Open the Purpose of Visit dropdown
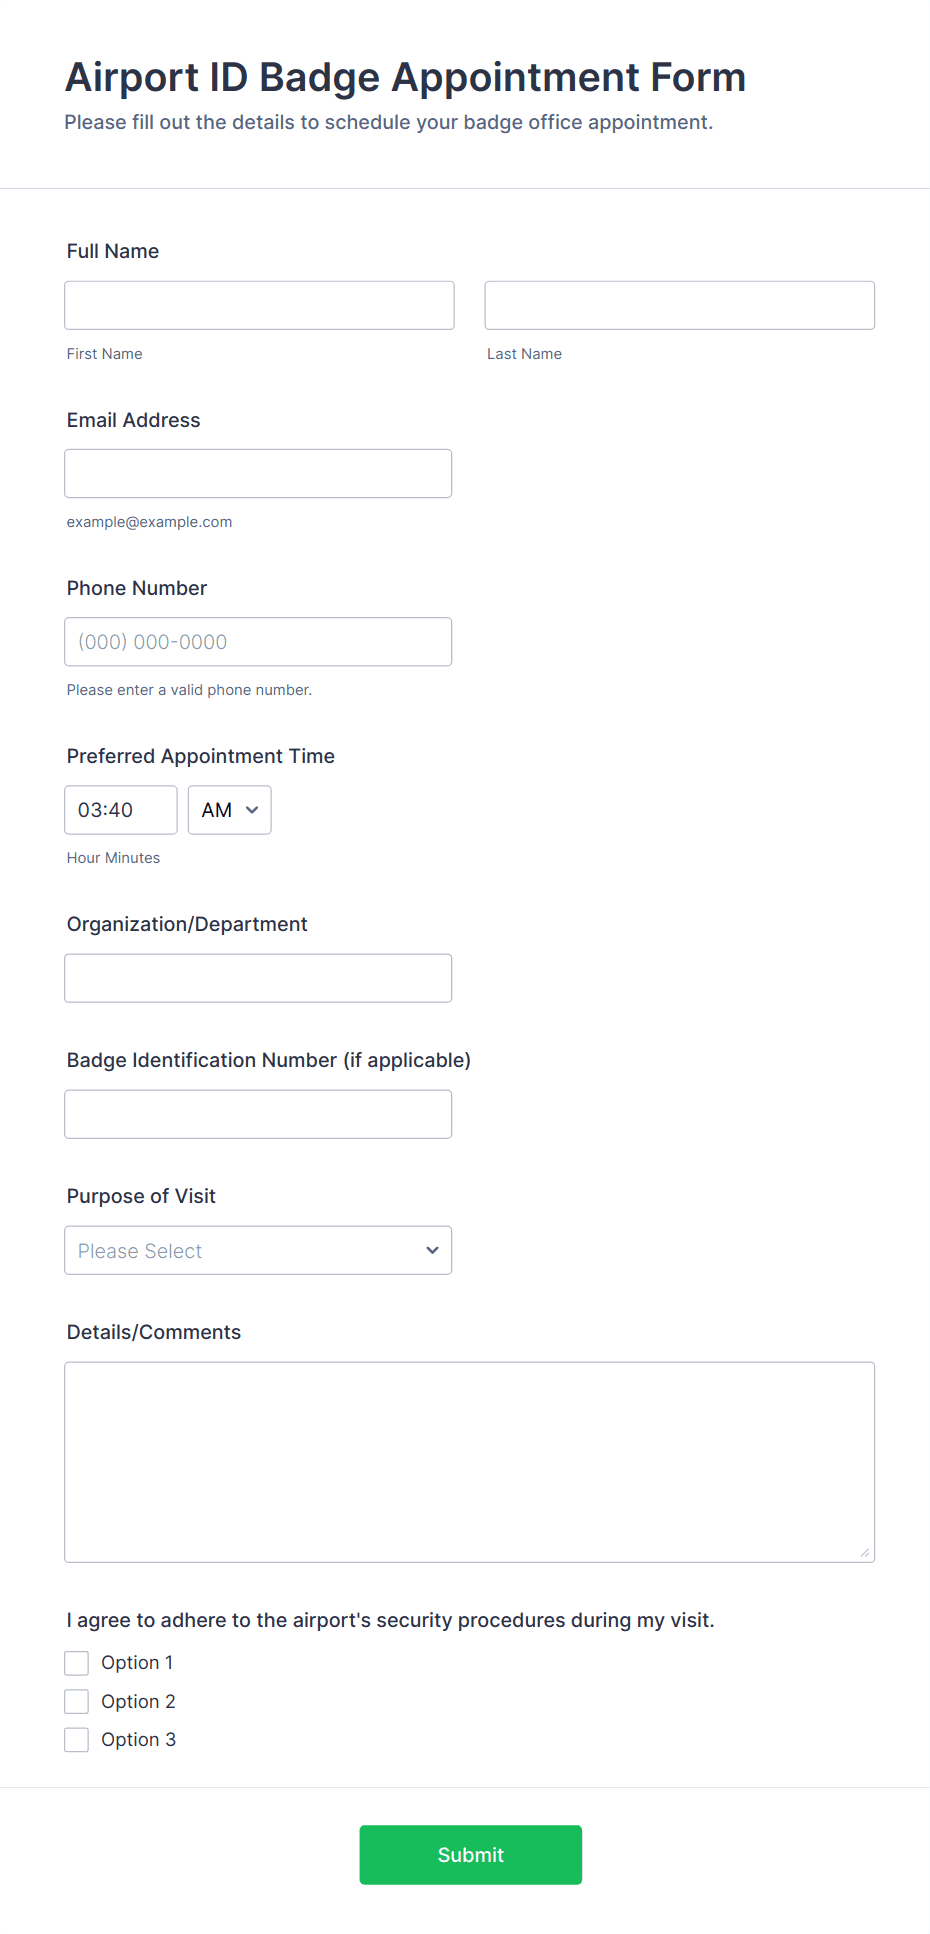 pyautogui.click(x=258, y=1250)
